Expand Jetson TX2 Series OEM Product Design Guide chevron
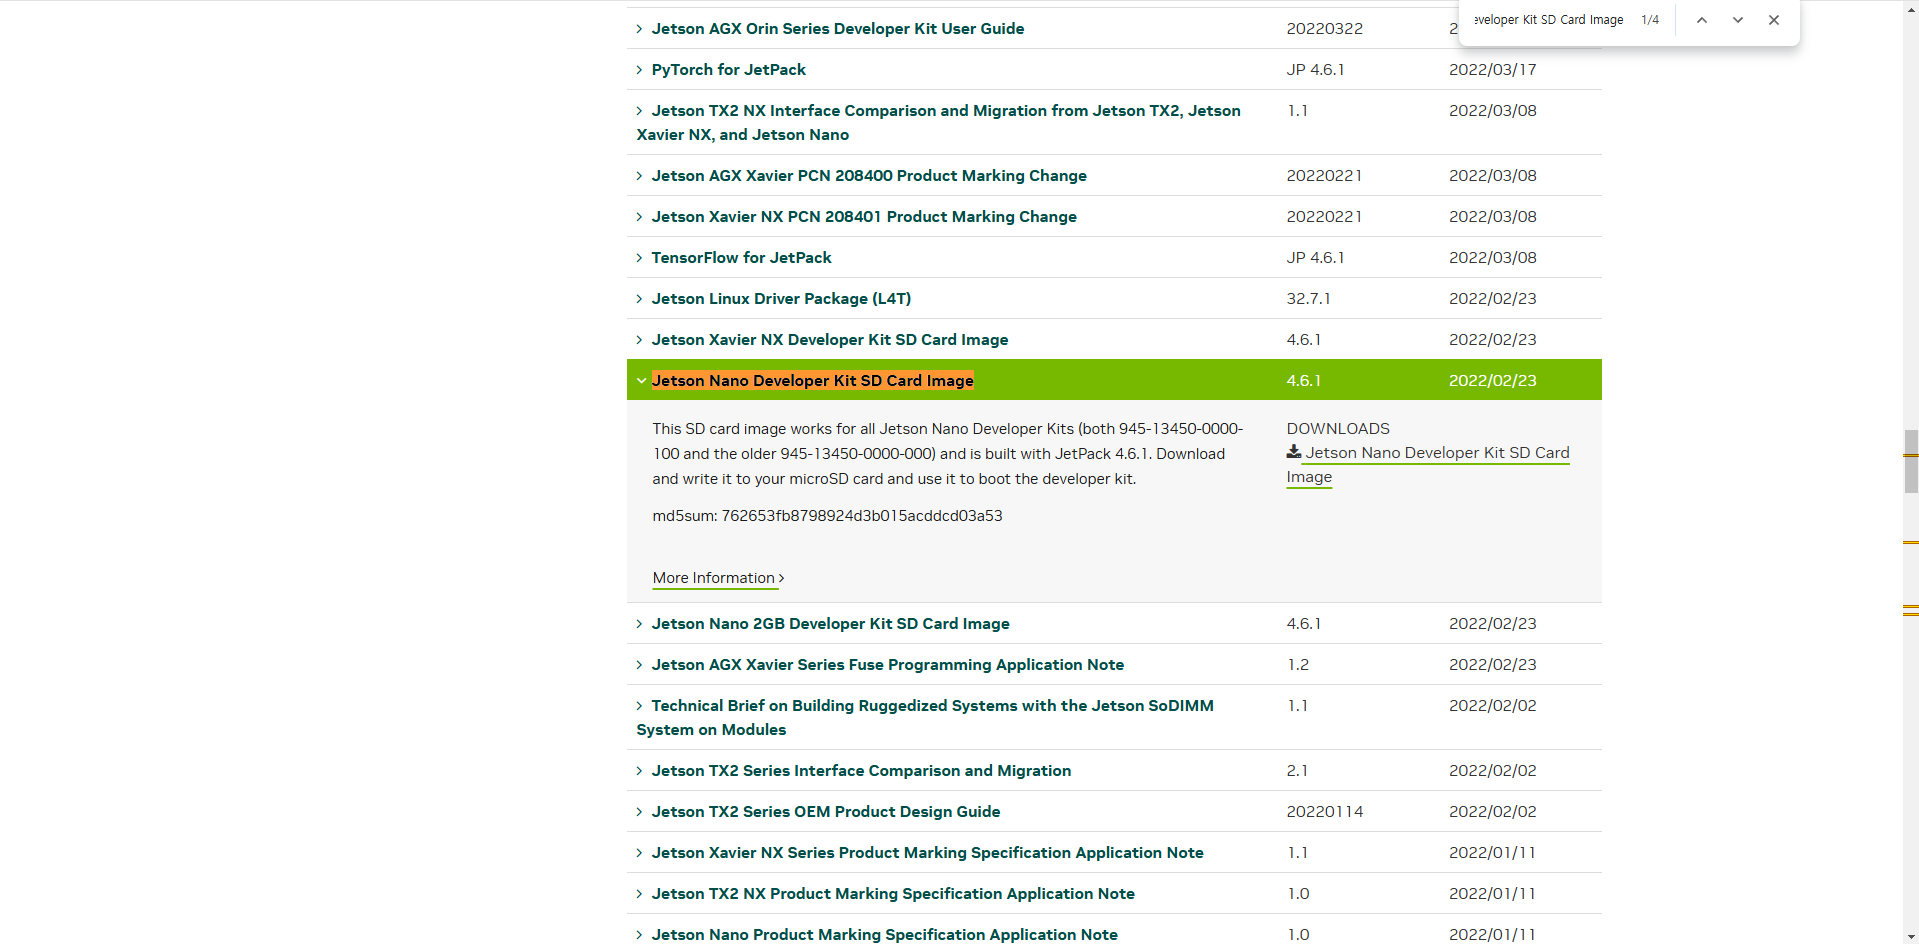The height and width of the screenshot is (944, 1919). tap(640, 812)
